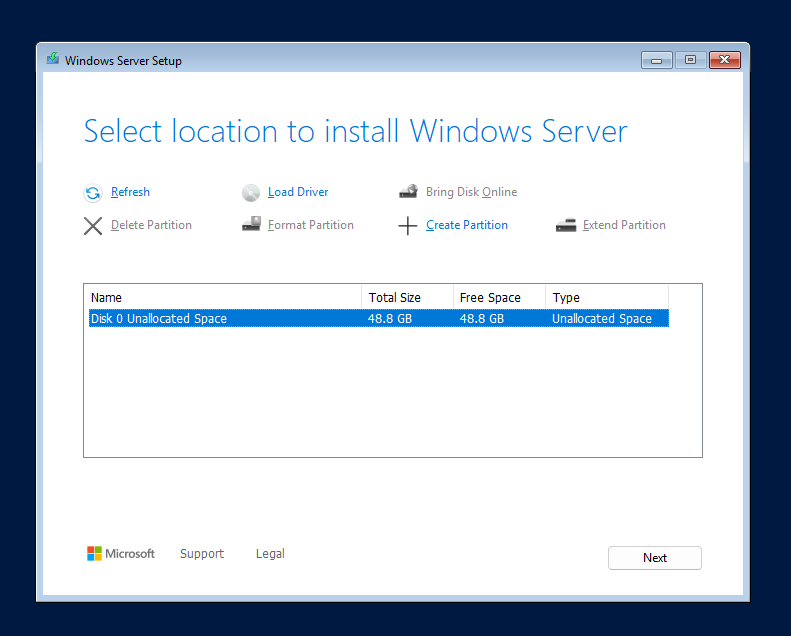The image size is (791, 636).
Task: Close the Windows Server Setup window
Action: tap(724, 60)
